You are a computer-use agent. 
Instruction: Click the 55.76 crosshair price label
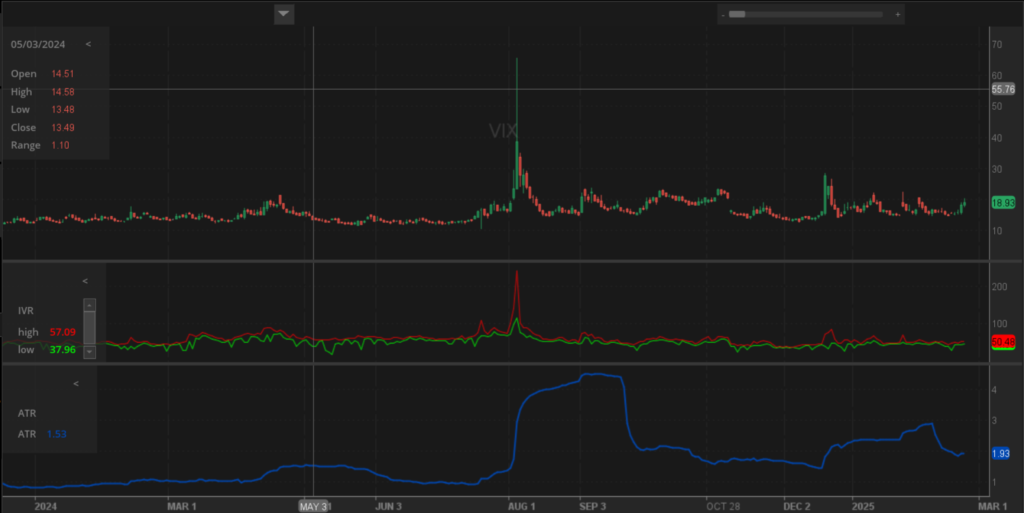click(x=1003, y=89)
